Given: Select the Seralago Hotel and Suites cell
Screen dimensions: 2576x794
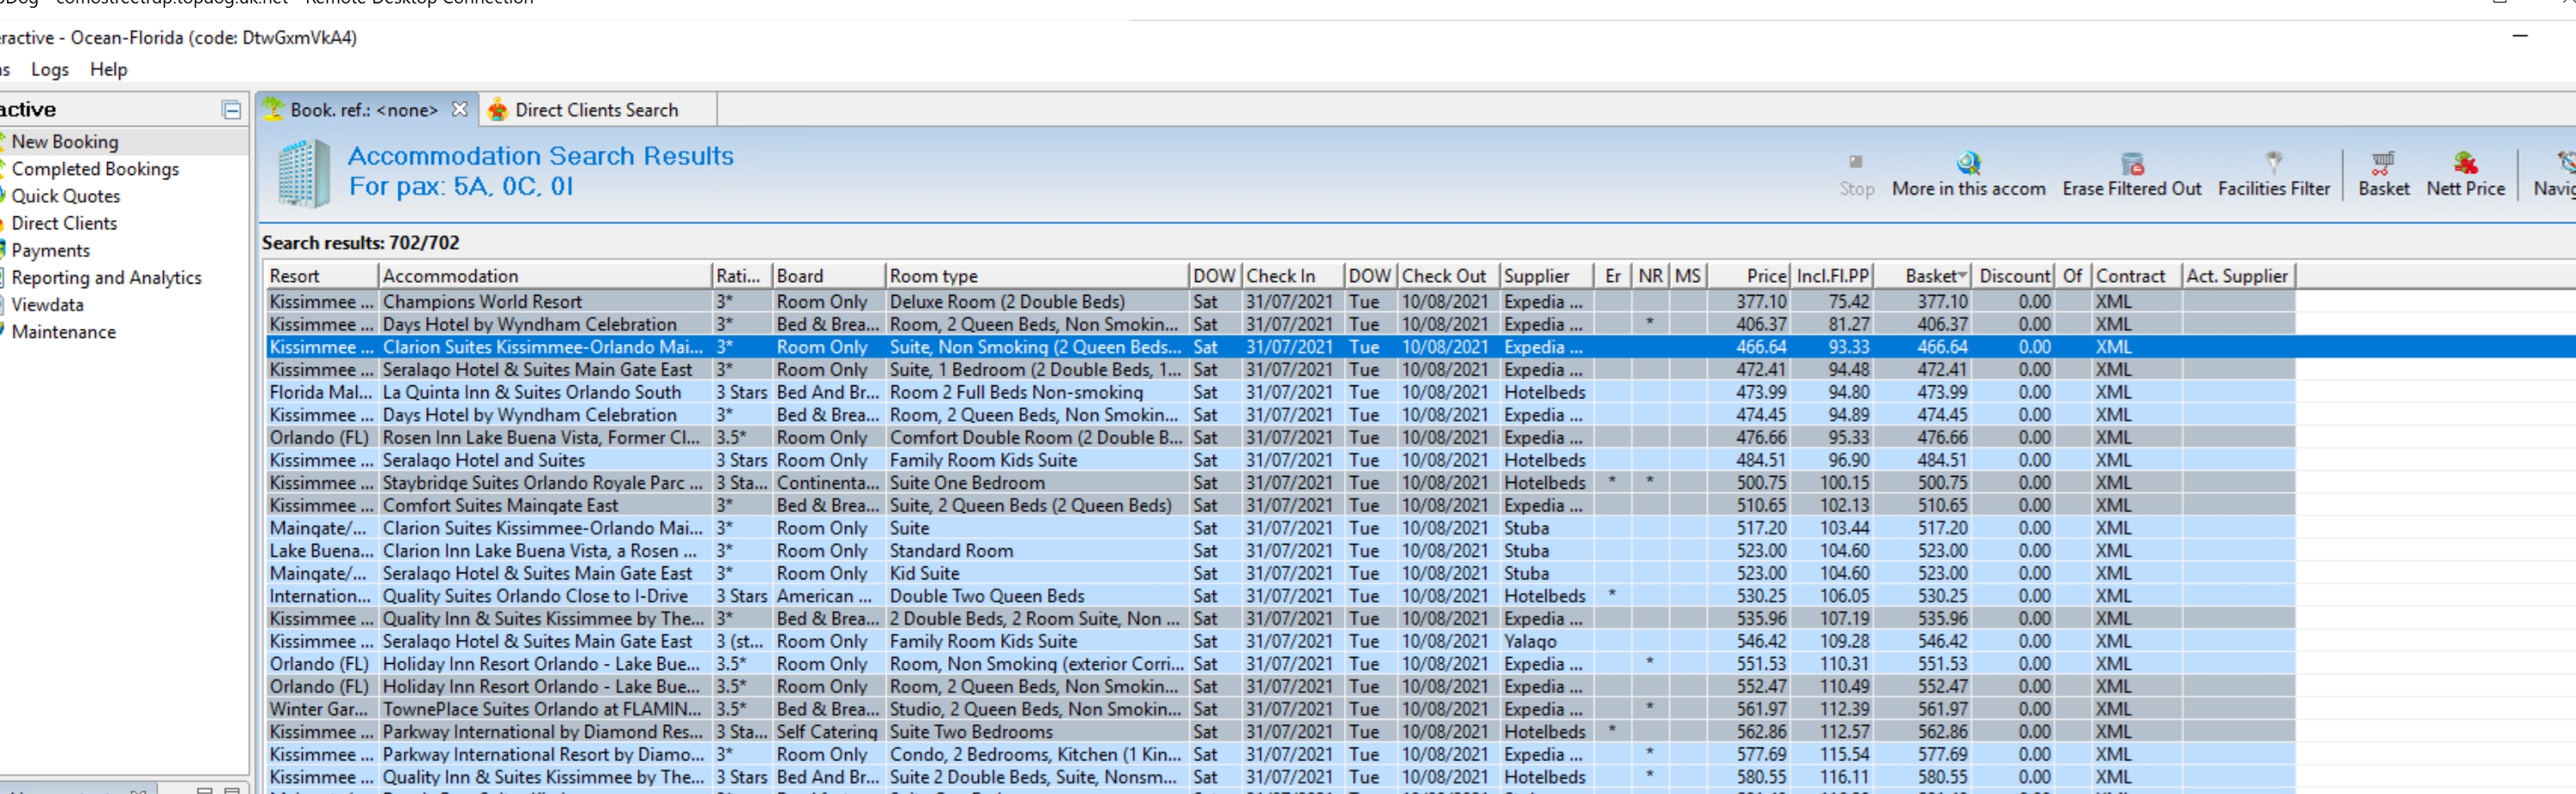Looking at the screenshot, I should click(545, 460).
